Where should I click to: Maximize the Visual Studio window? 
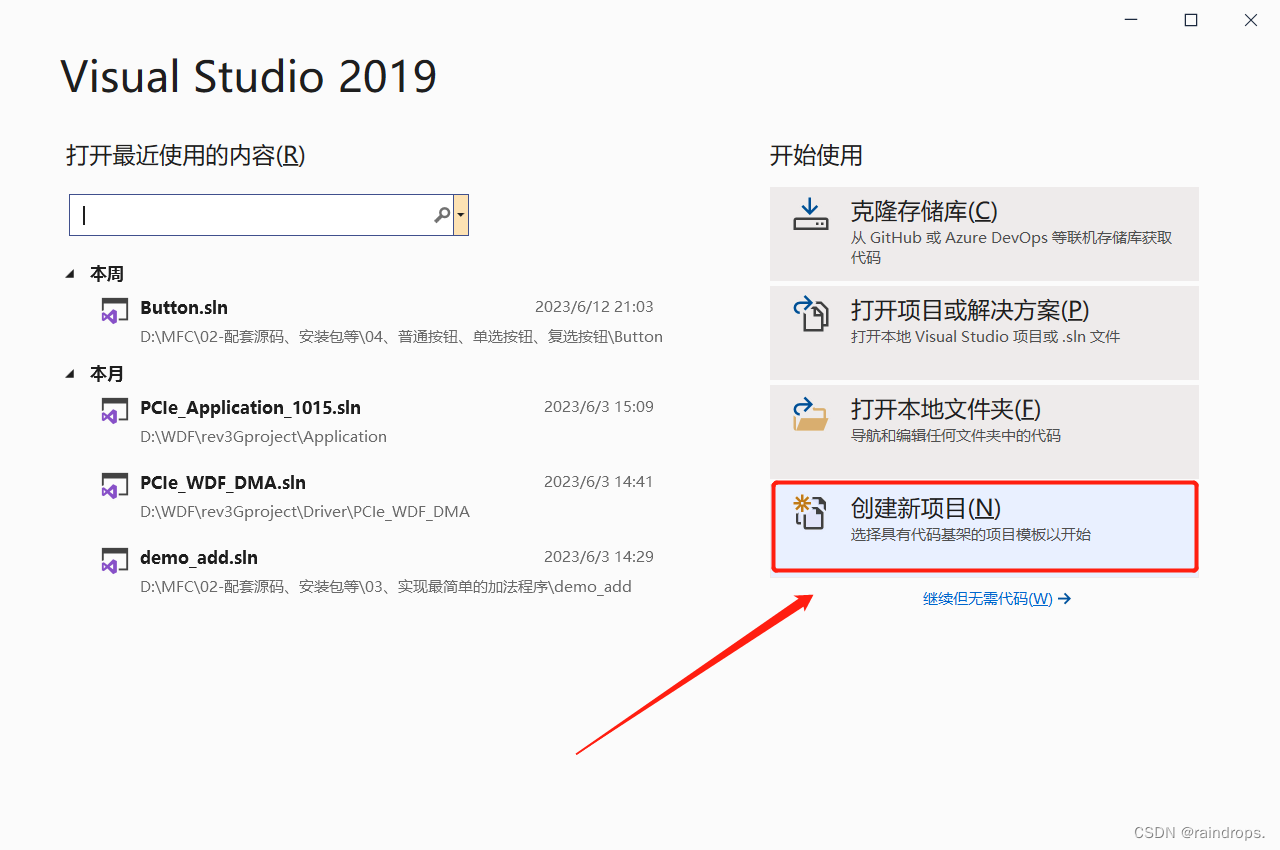click(x=1191, y=20)
